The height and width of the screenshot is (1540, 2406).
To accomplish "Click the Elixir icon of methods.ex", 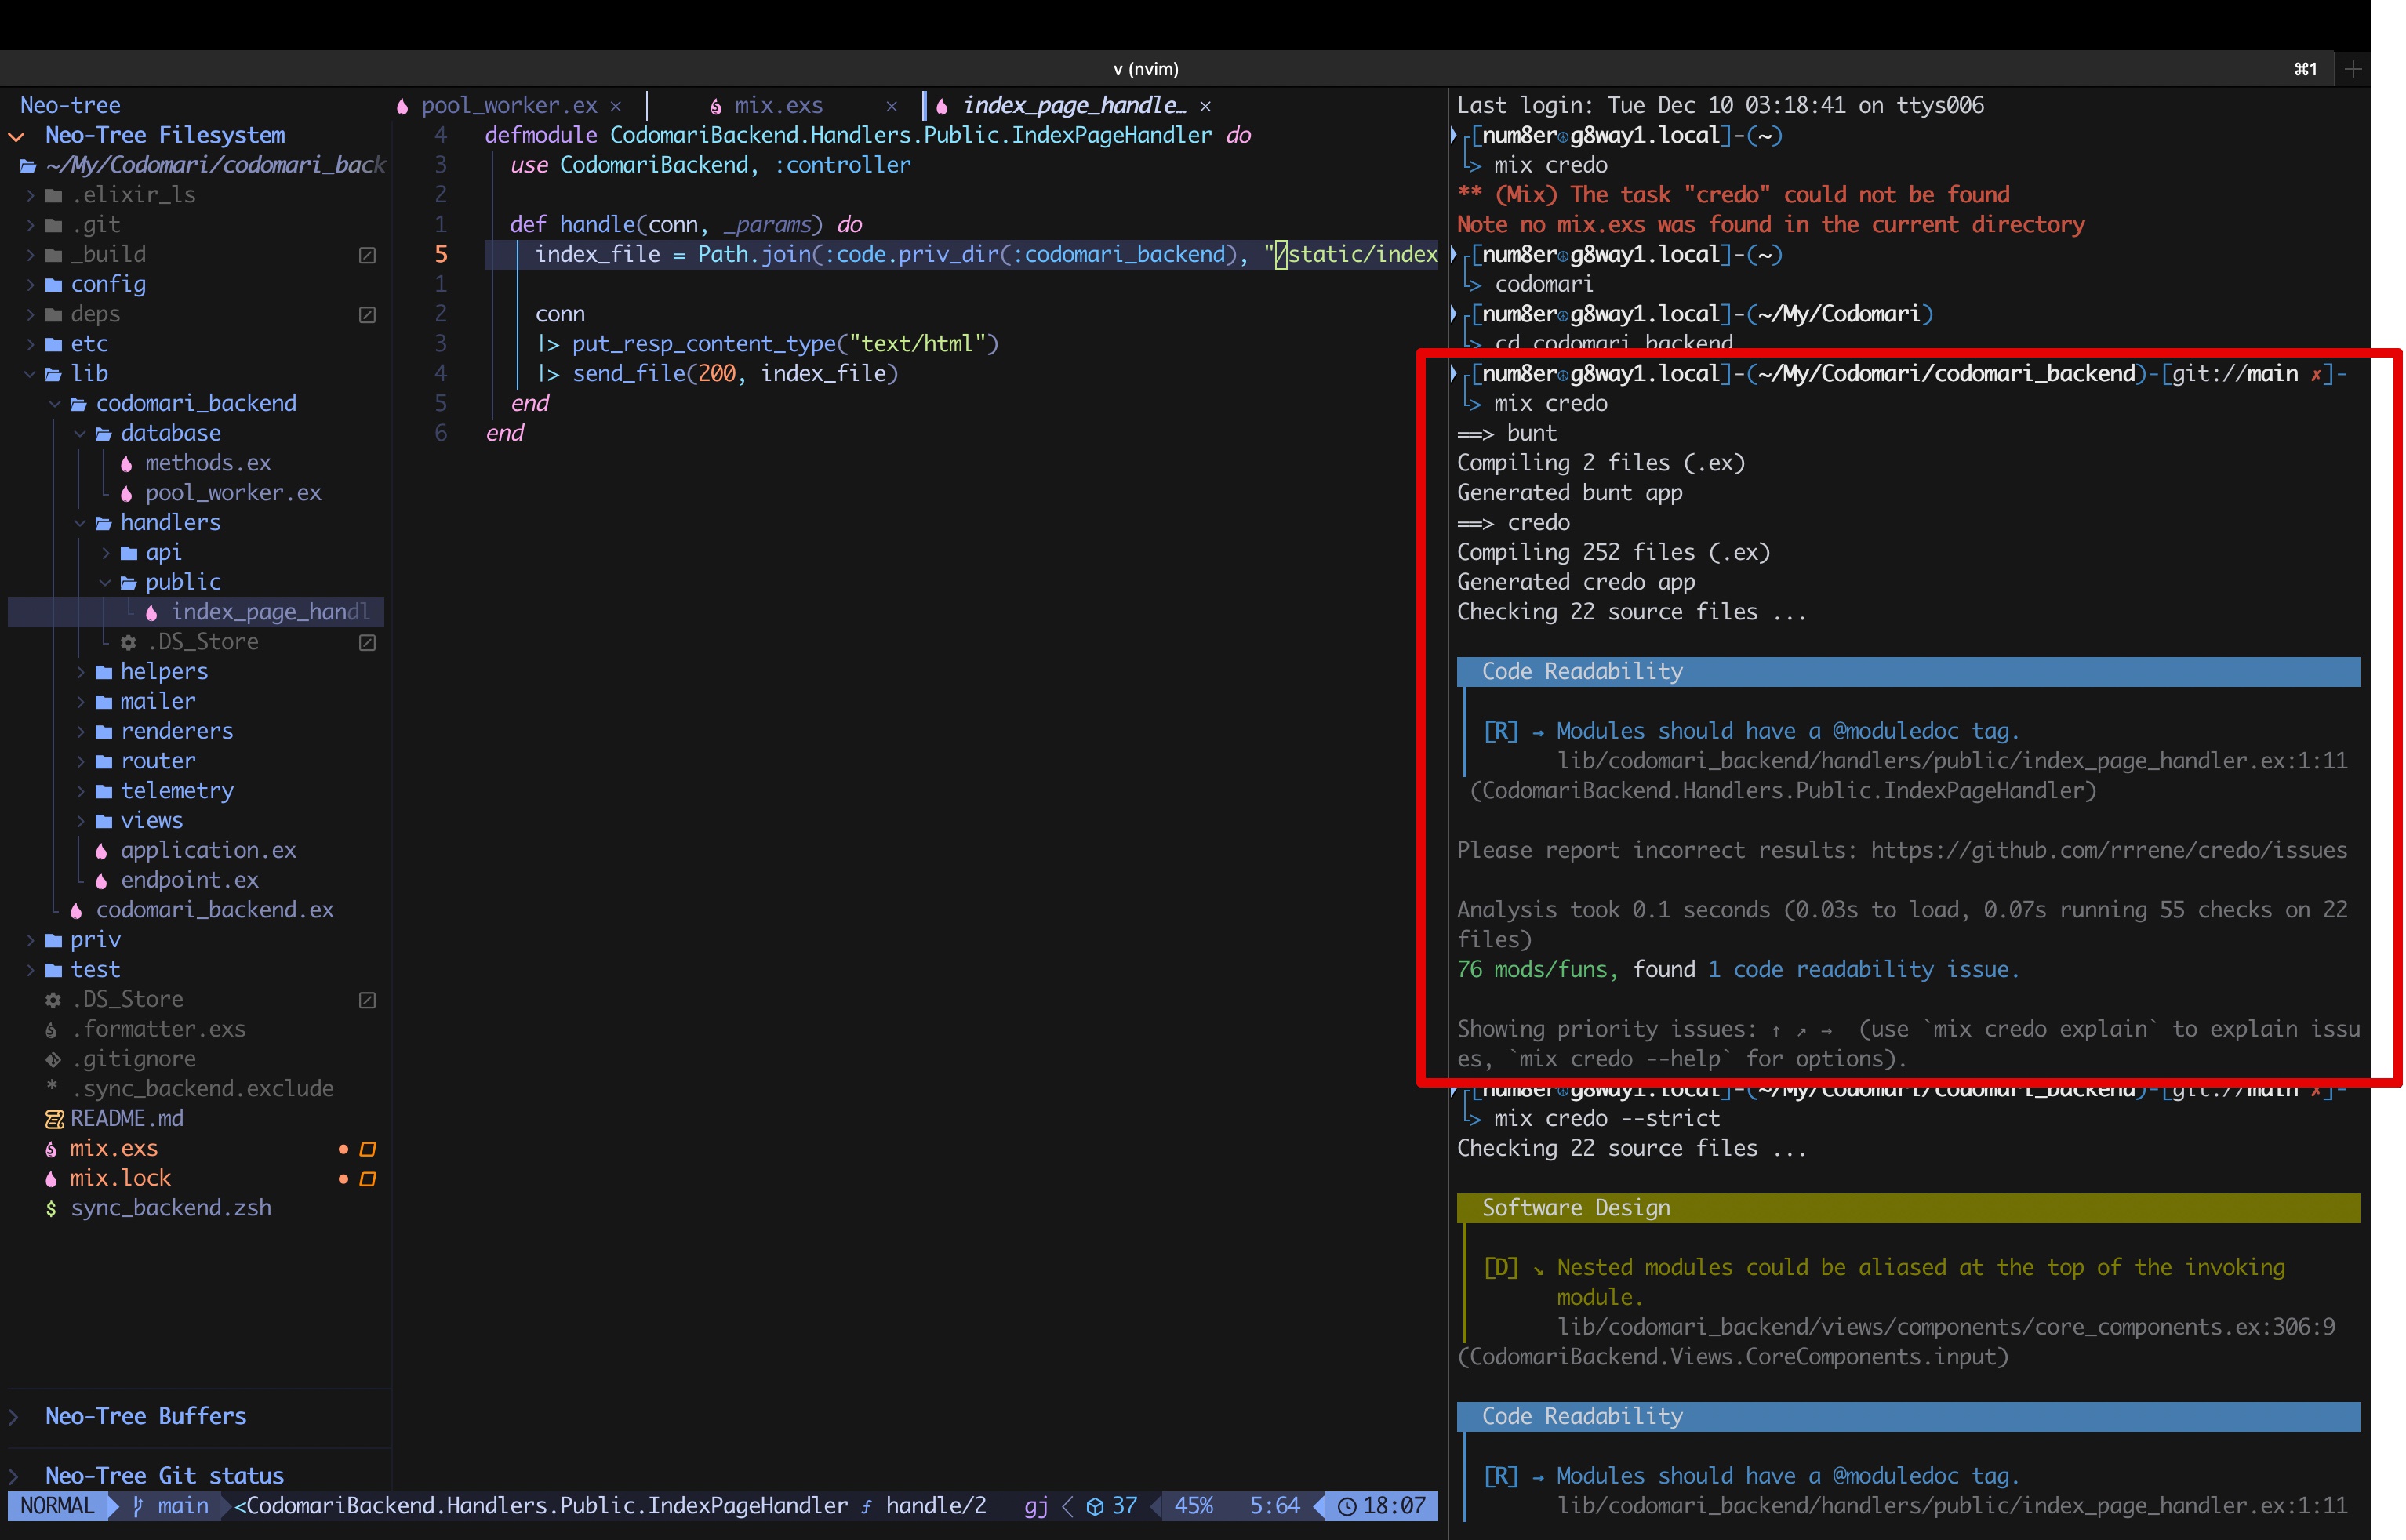I will click(126, 463).
